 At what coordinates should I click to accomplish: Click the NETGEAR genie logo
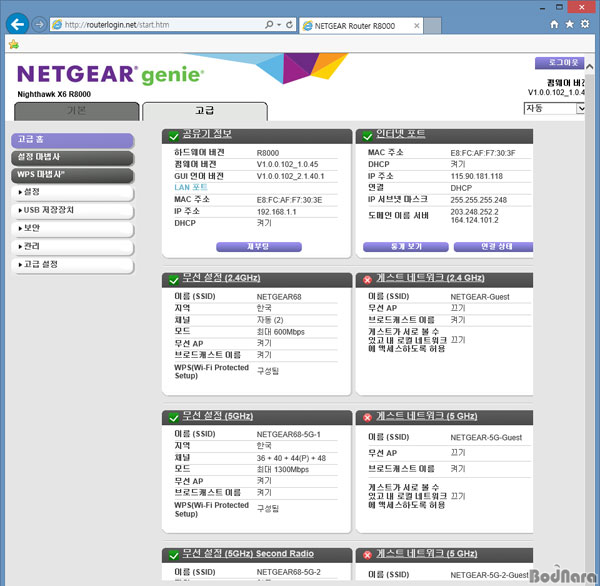tap(111, 74)
